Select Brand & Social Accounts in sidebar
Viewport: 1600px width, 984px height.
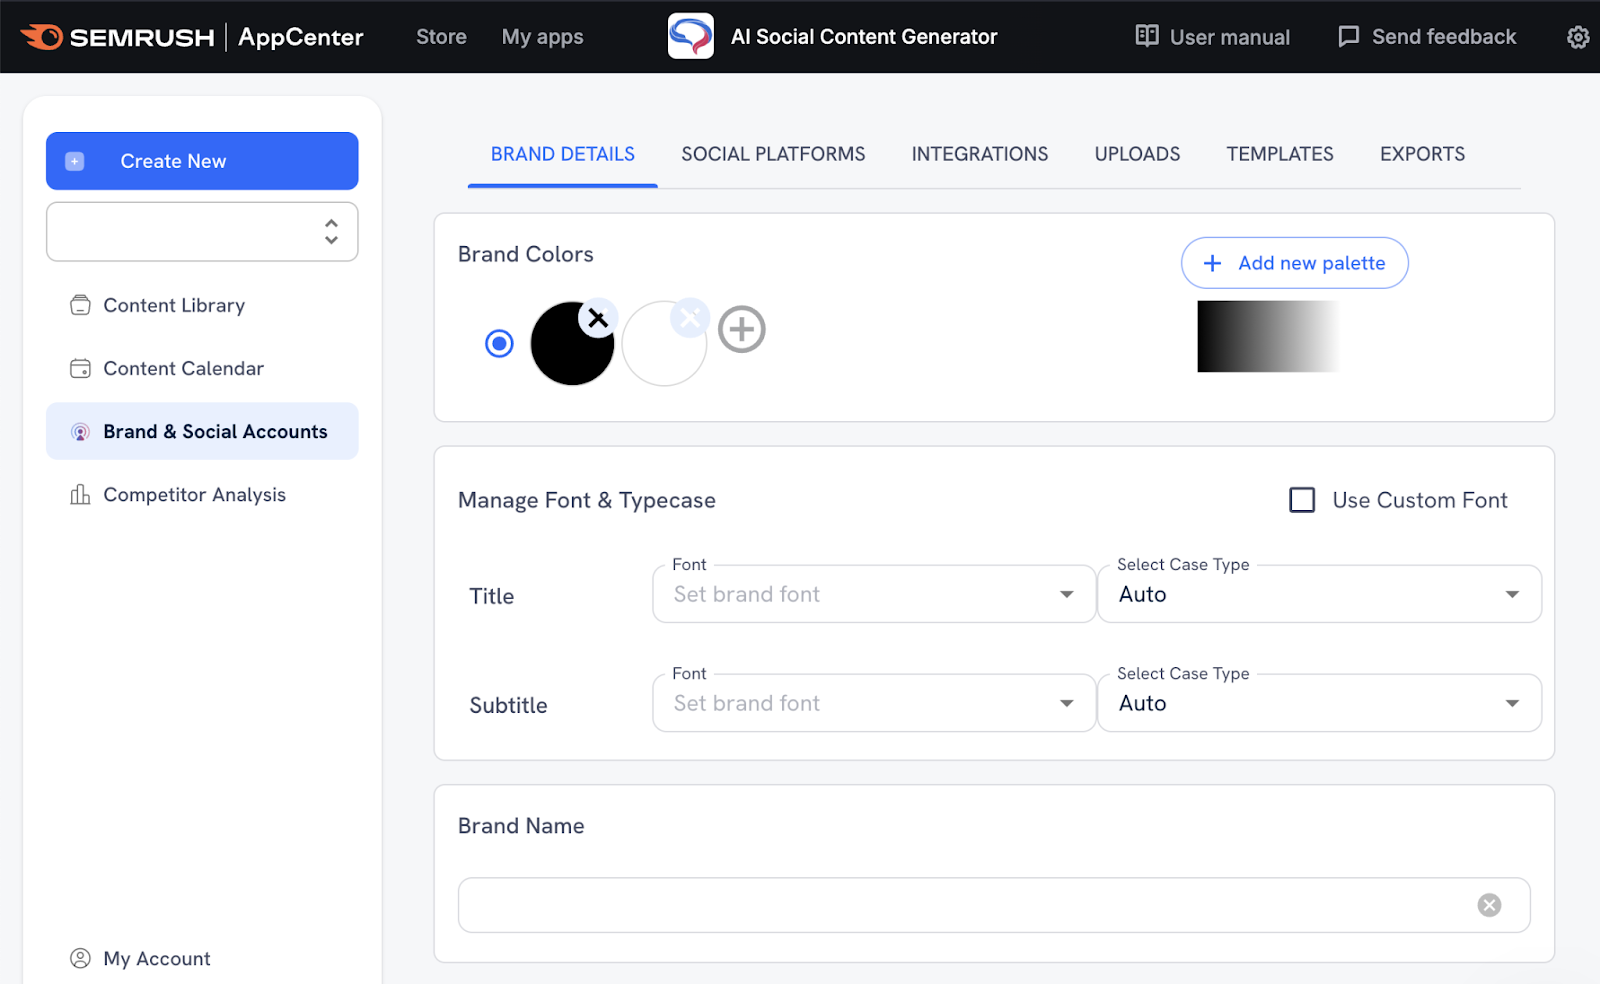tap(215, 431)
